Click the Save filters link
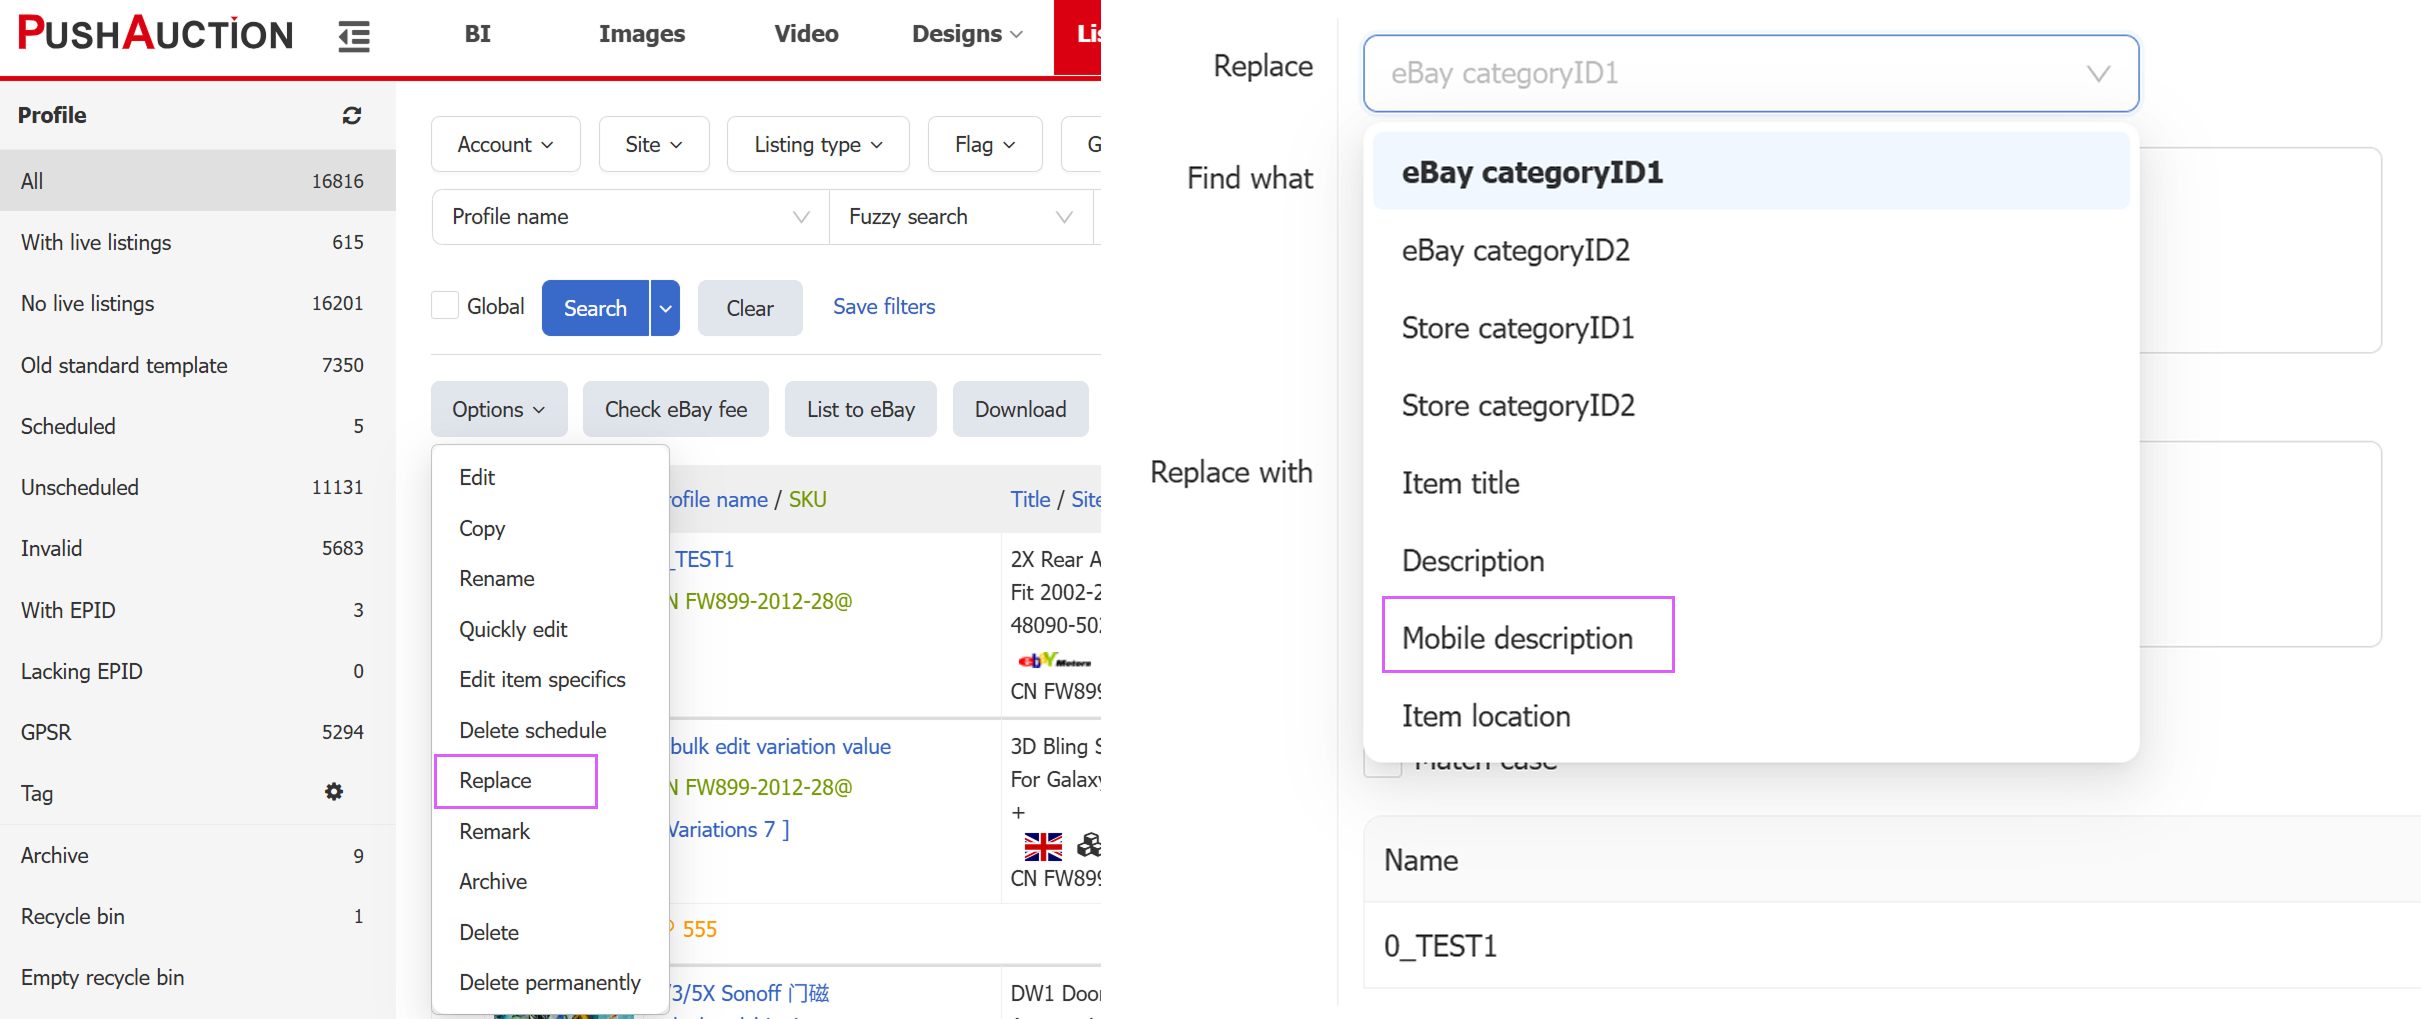The image size is (2421, 1019). tap(883, 307)
